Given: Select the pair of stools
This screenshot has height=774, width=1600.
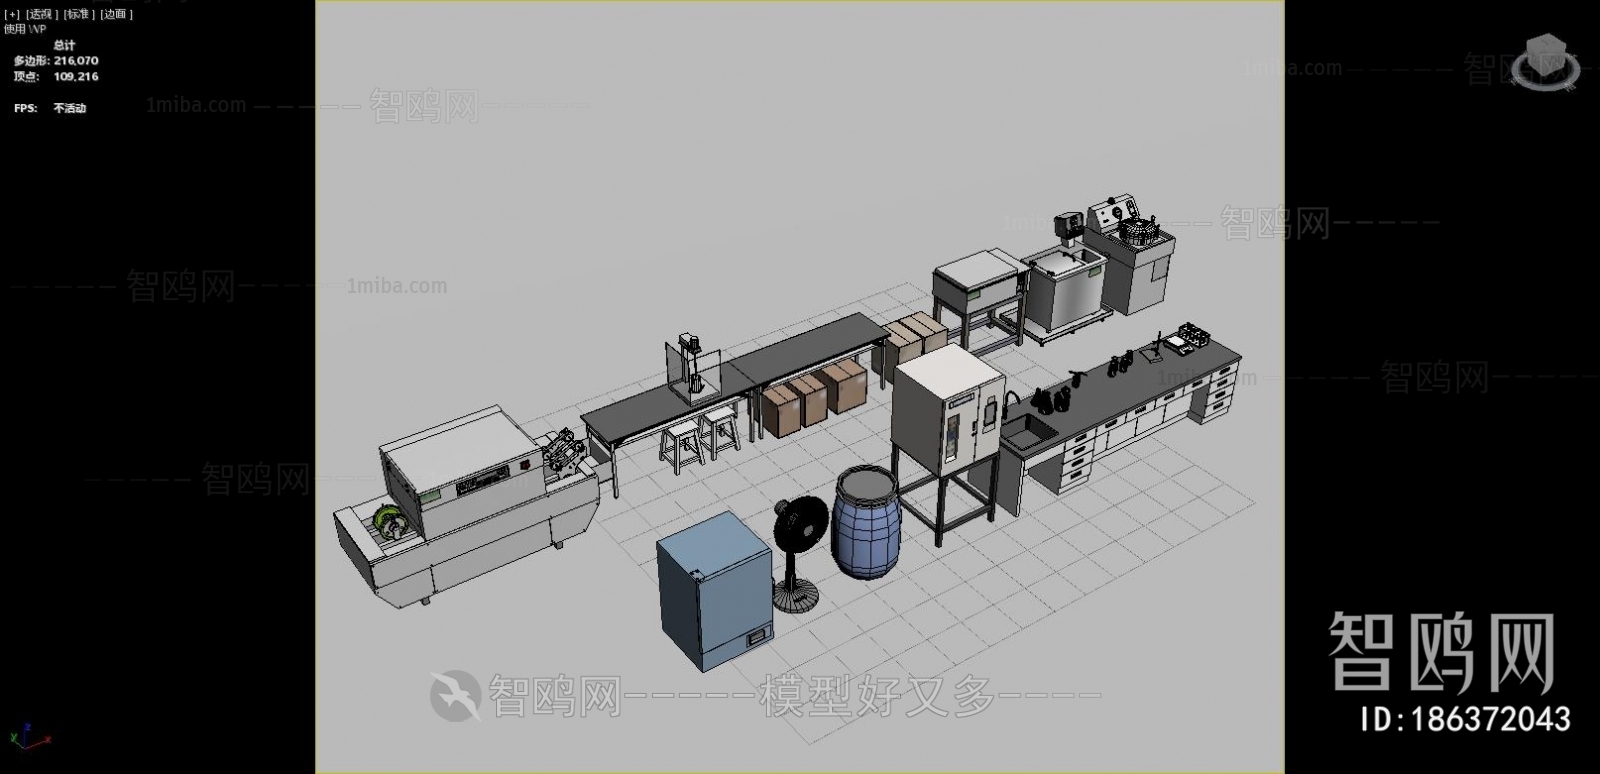Looking at the screenshot, I should coord(701,438).
